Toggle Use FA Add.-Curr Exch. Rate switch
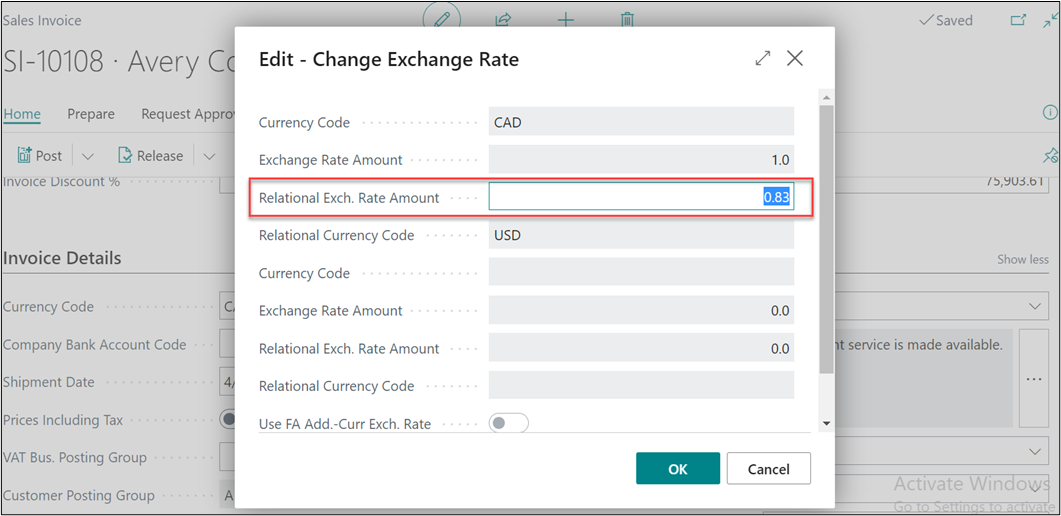This screenshot has width=1061, height=516. 508,423
